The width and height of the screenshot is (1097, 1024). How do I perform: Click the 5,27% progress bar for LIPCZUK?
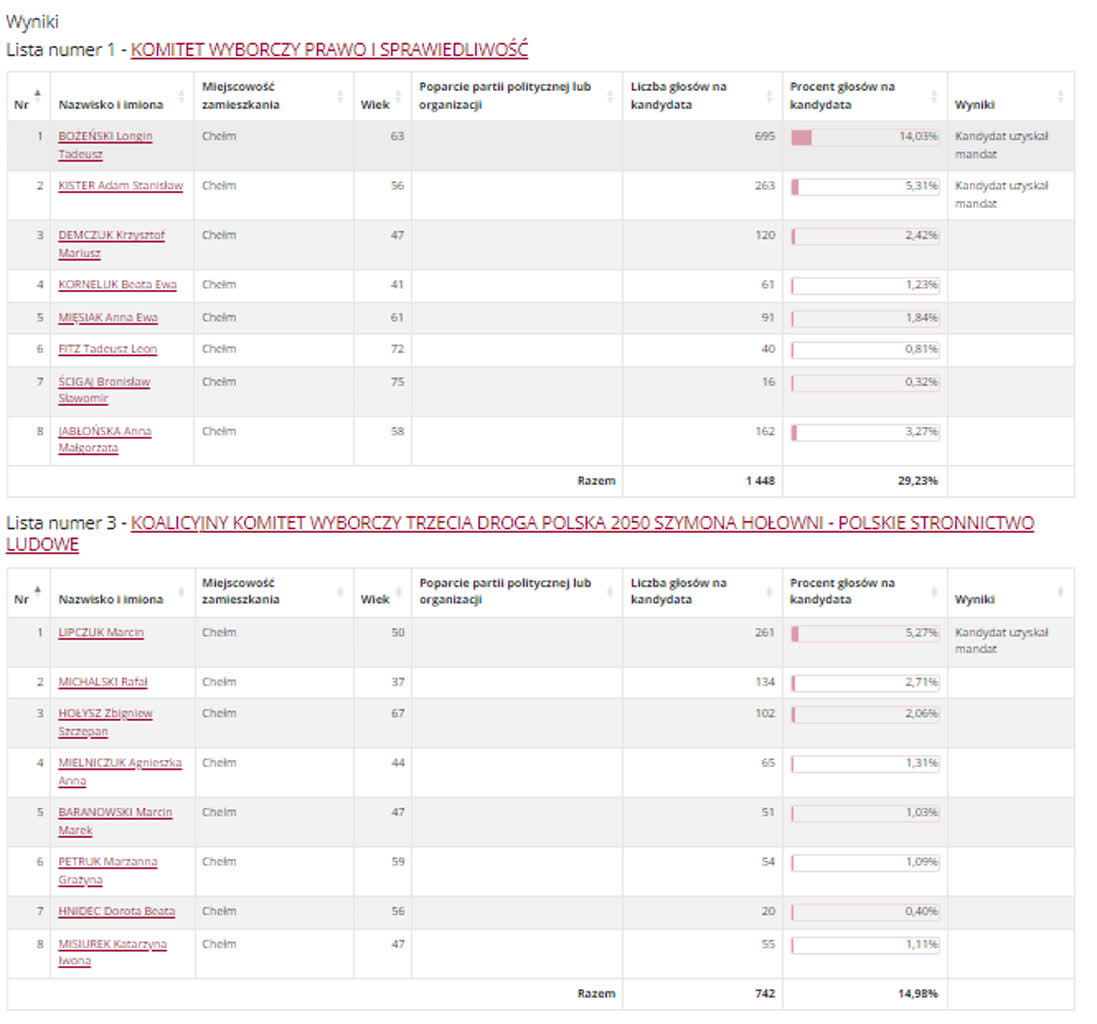(864, 633)
